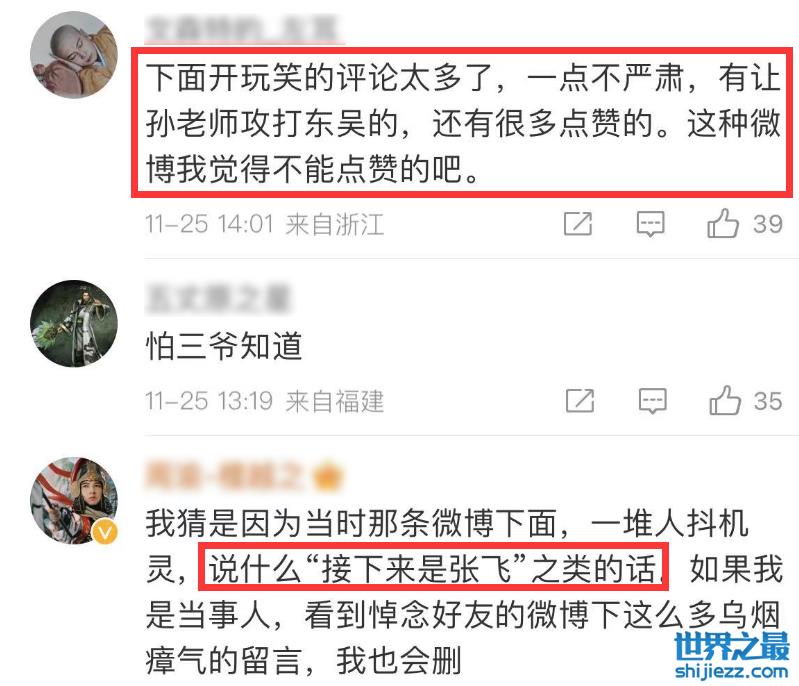Tap the timestamp 11-25 14:01 来自浙江

(264, 224)
